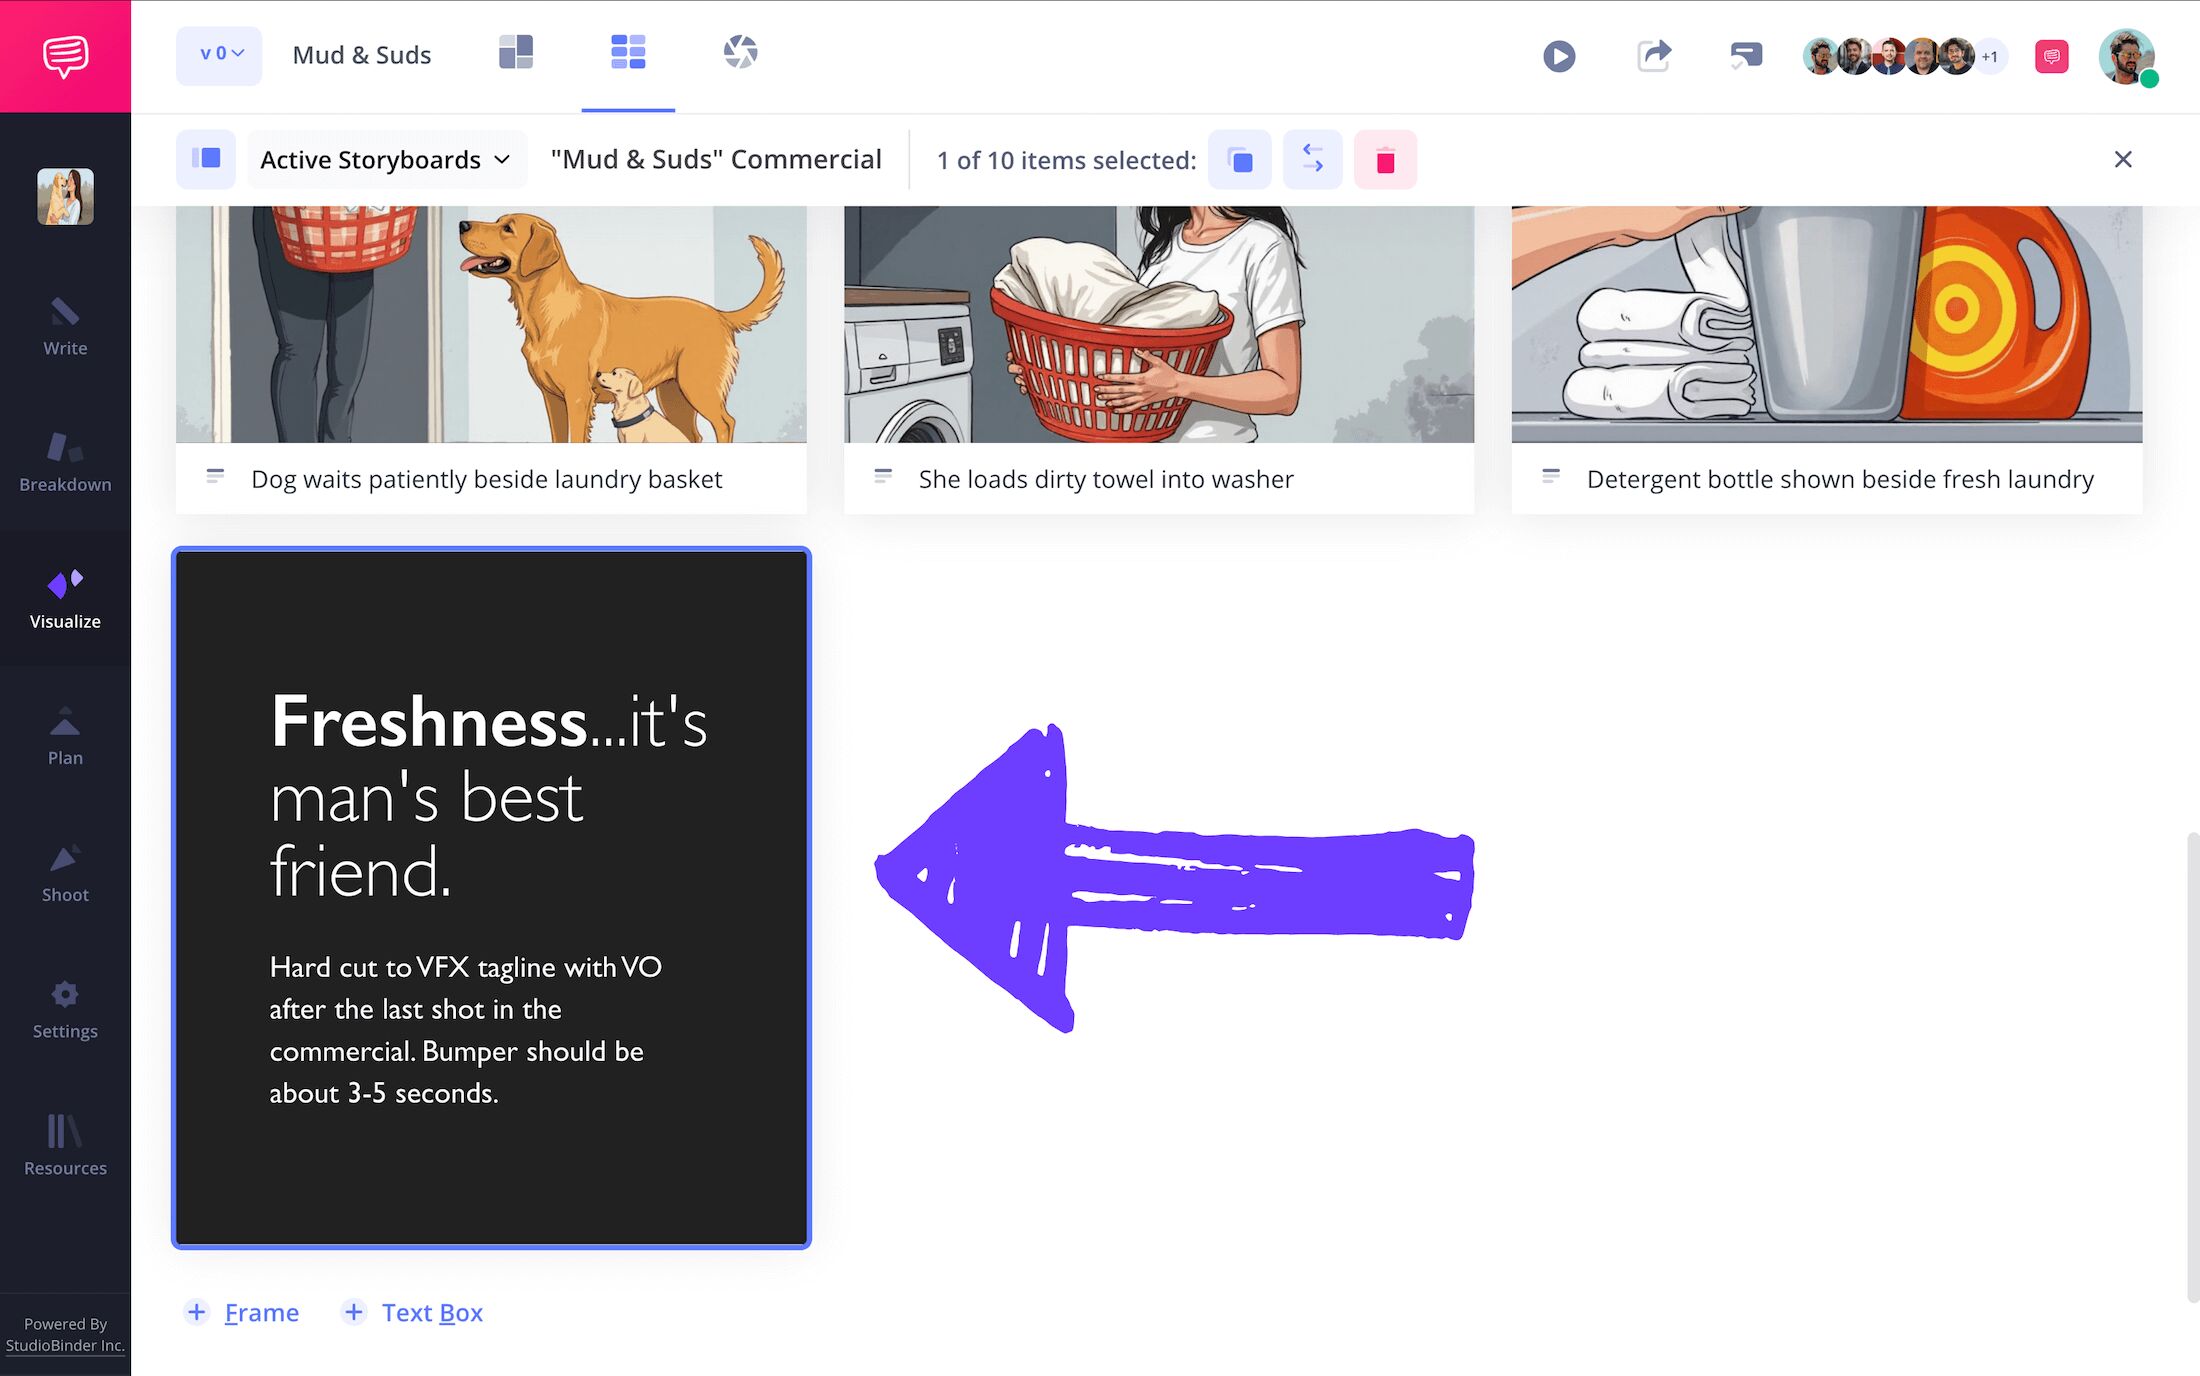Add a new Text Box

click(x=412, y=1312)
